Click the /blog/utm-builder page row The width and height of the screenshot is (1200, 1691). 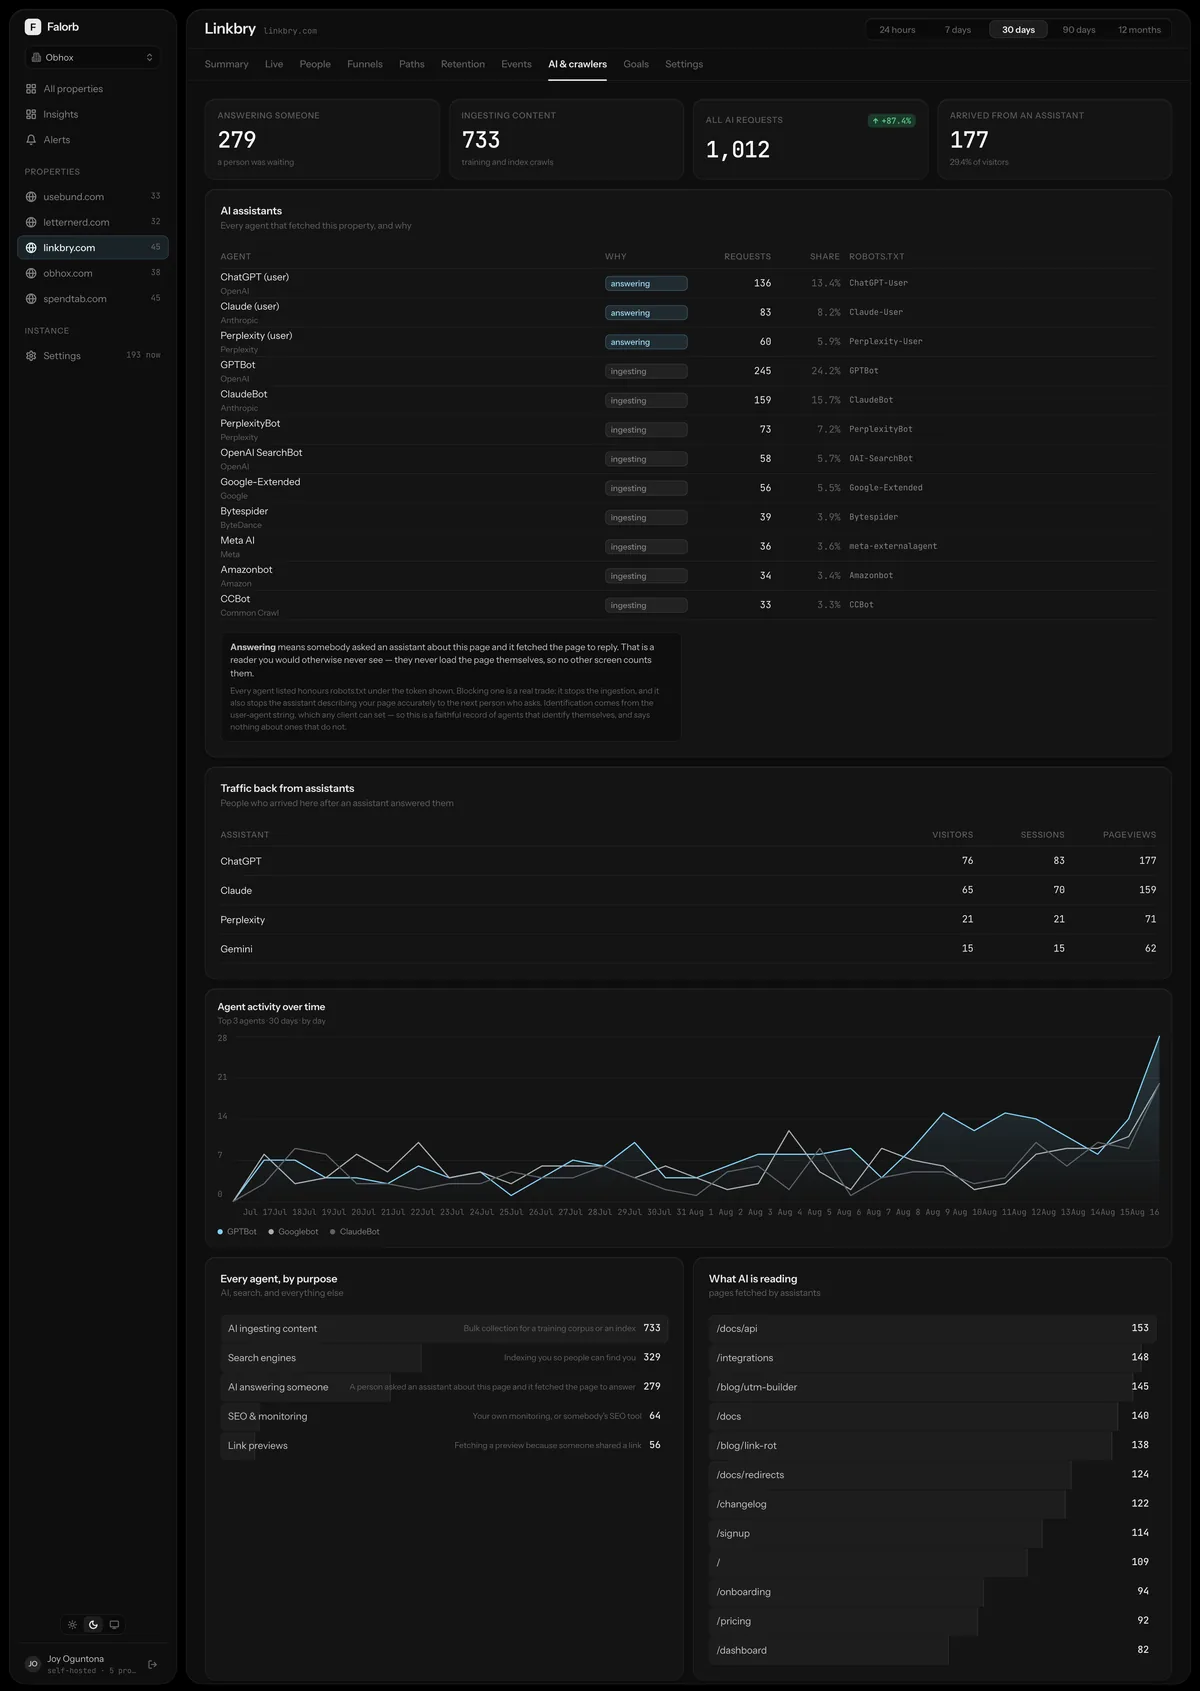click(x=933, y=1387)
